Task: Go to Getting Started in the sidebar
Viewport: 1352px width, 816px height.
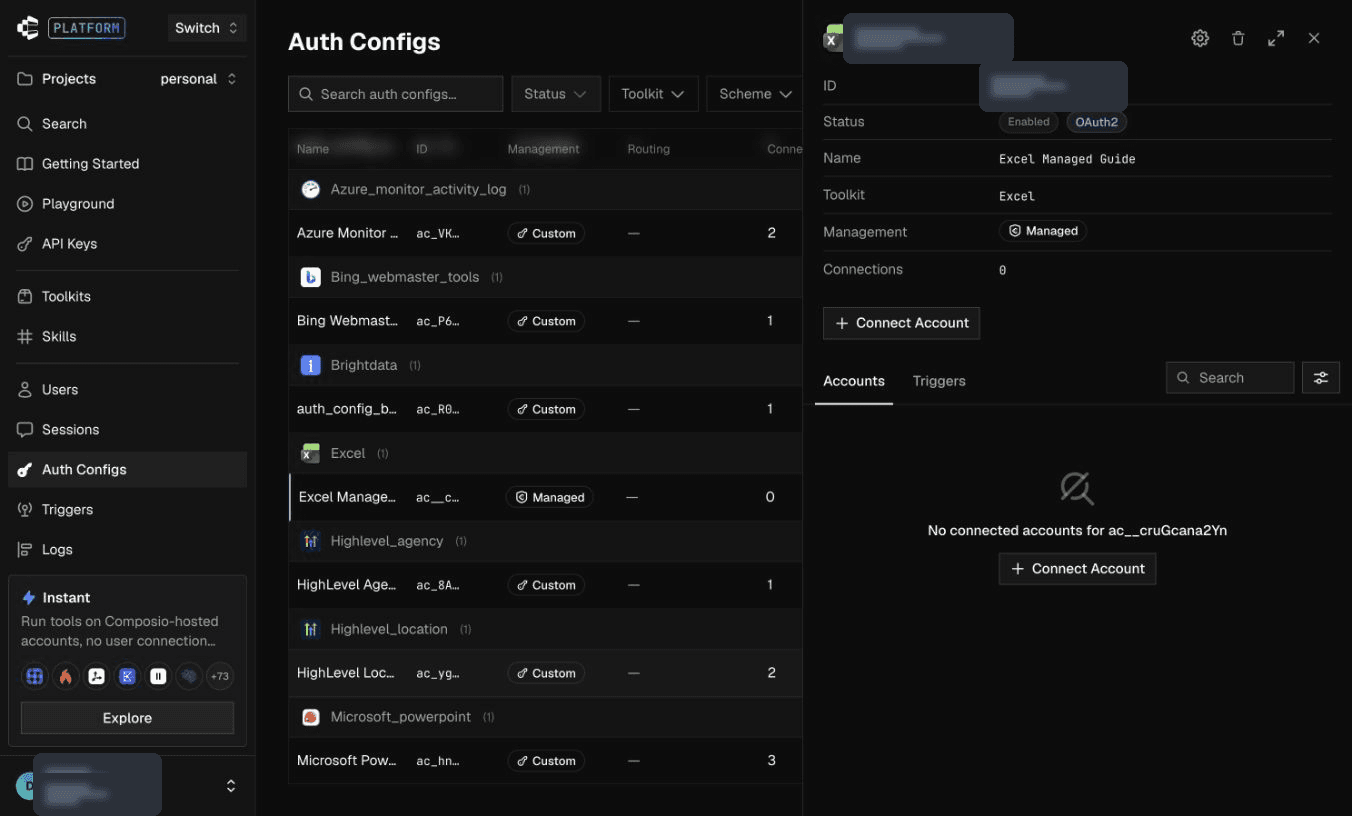Action: 128,163
